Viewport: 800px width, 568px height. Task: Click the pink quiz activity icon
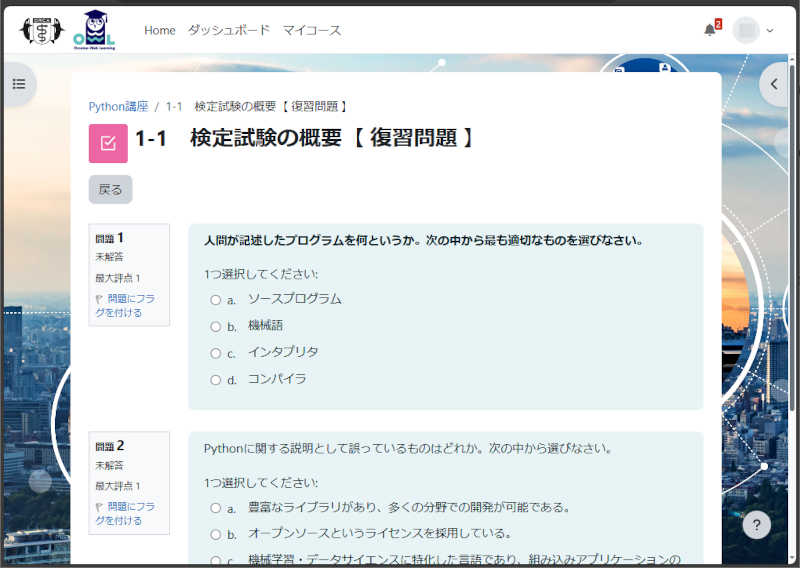pyautogui.click(x=108, y=143)
